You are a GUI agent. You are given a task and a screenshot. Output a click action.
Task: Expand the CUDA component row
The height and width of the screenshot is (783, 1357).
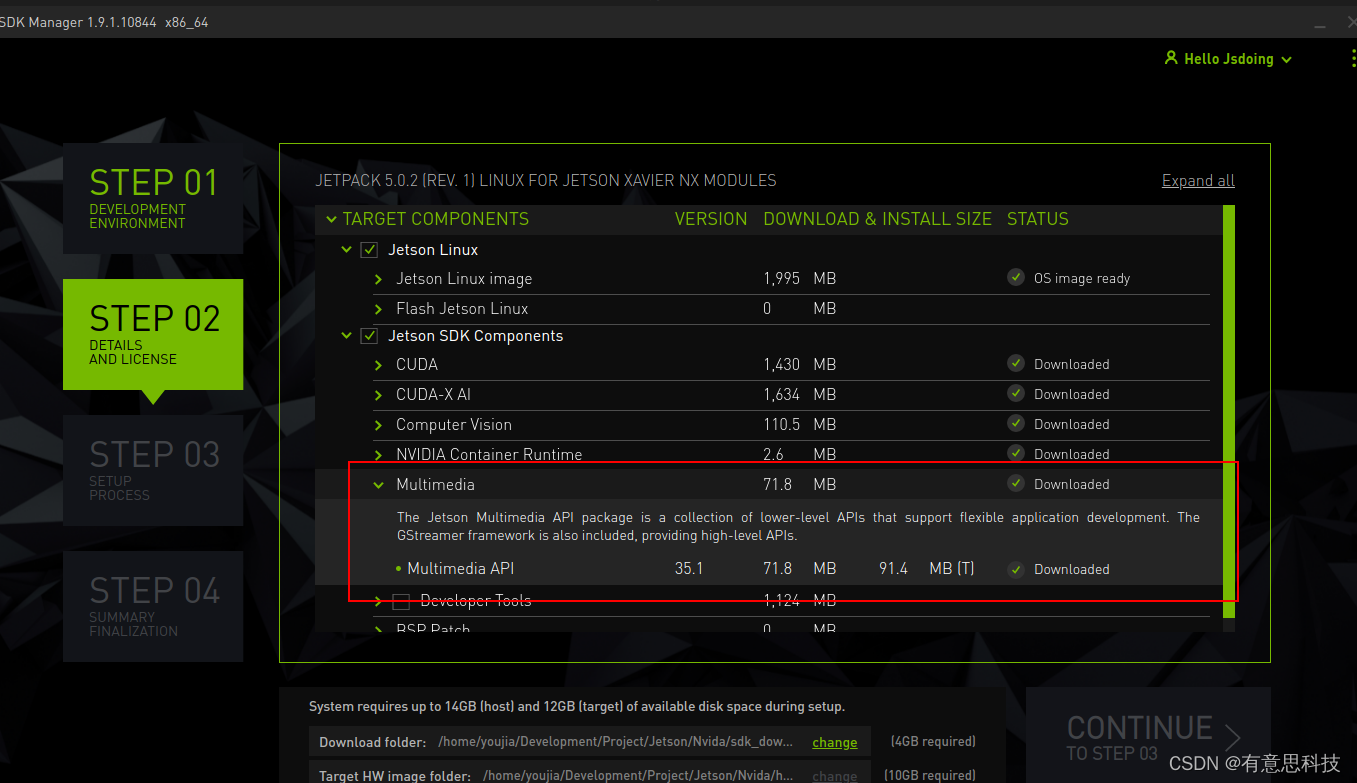tap(379, 365)
